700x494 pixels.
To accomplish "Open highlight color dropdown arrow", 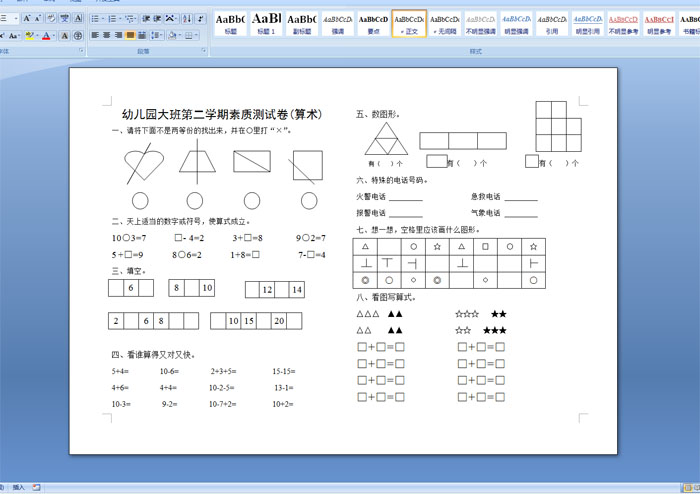I will pyautogui.click(x=37, y=35).
